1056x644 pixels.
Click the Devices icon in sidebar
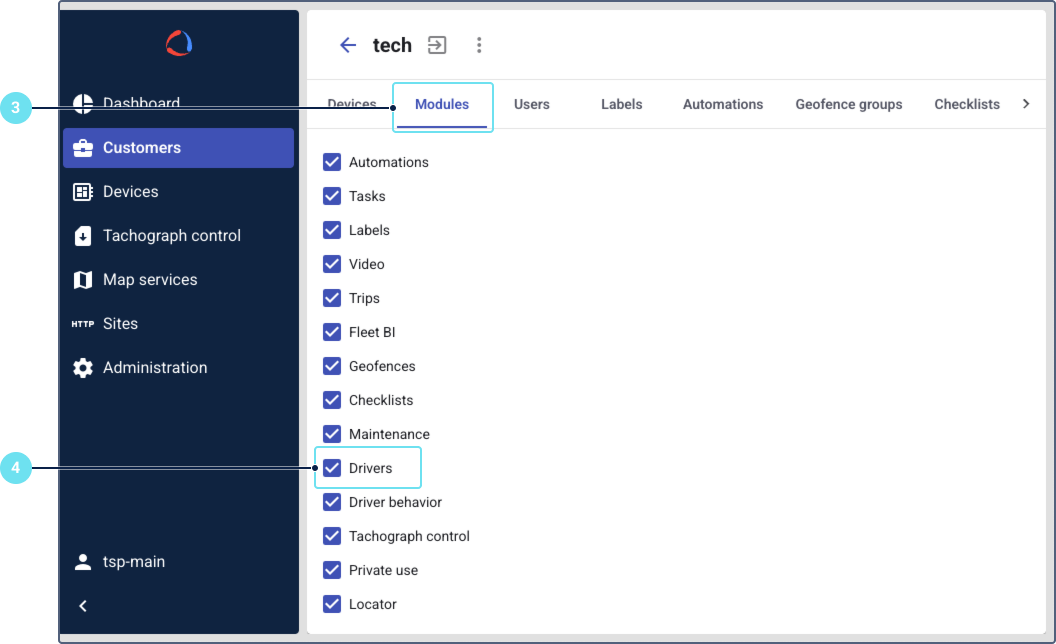83,192
